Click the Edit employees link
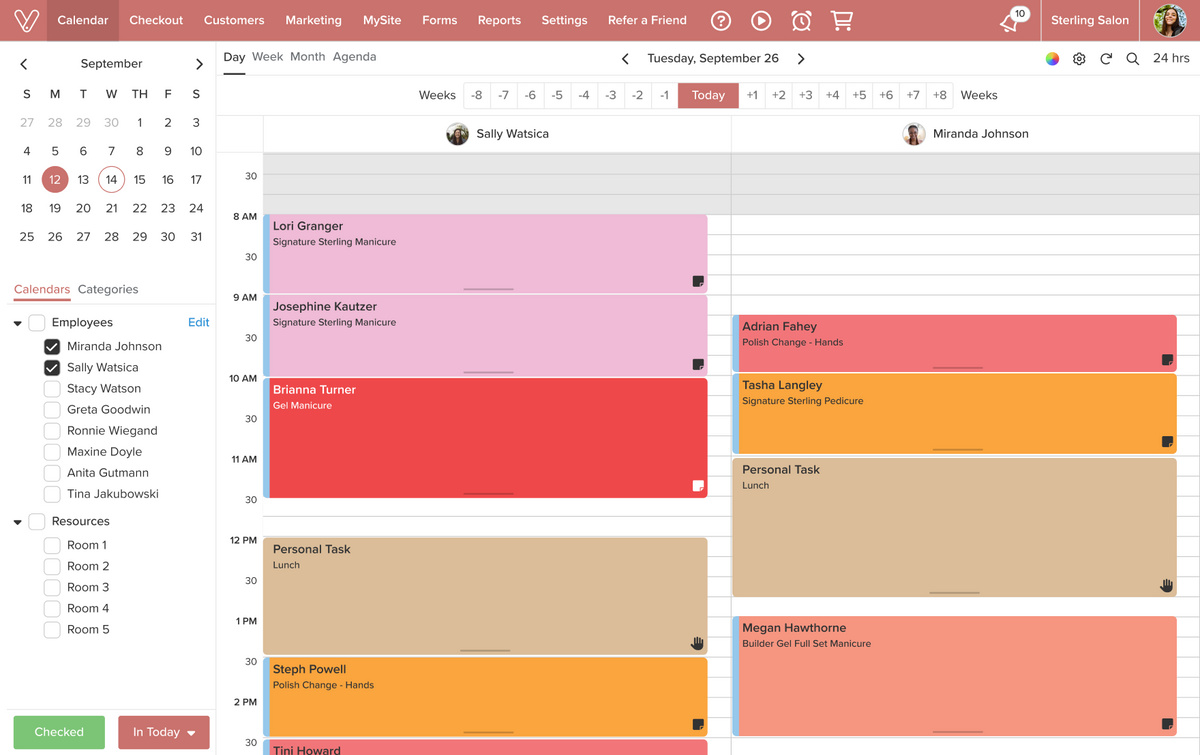Image resolution: width=1200 pixels, height=755 pixels. [x=199, y=322]
